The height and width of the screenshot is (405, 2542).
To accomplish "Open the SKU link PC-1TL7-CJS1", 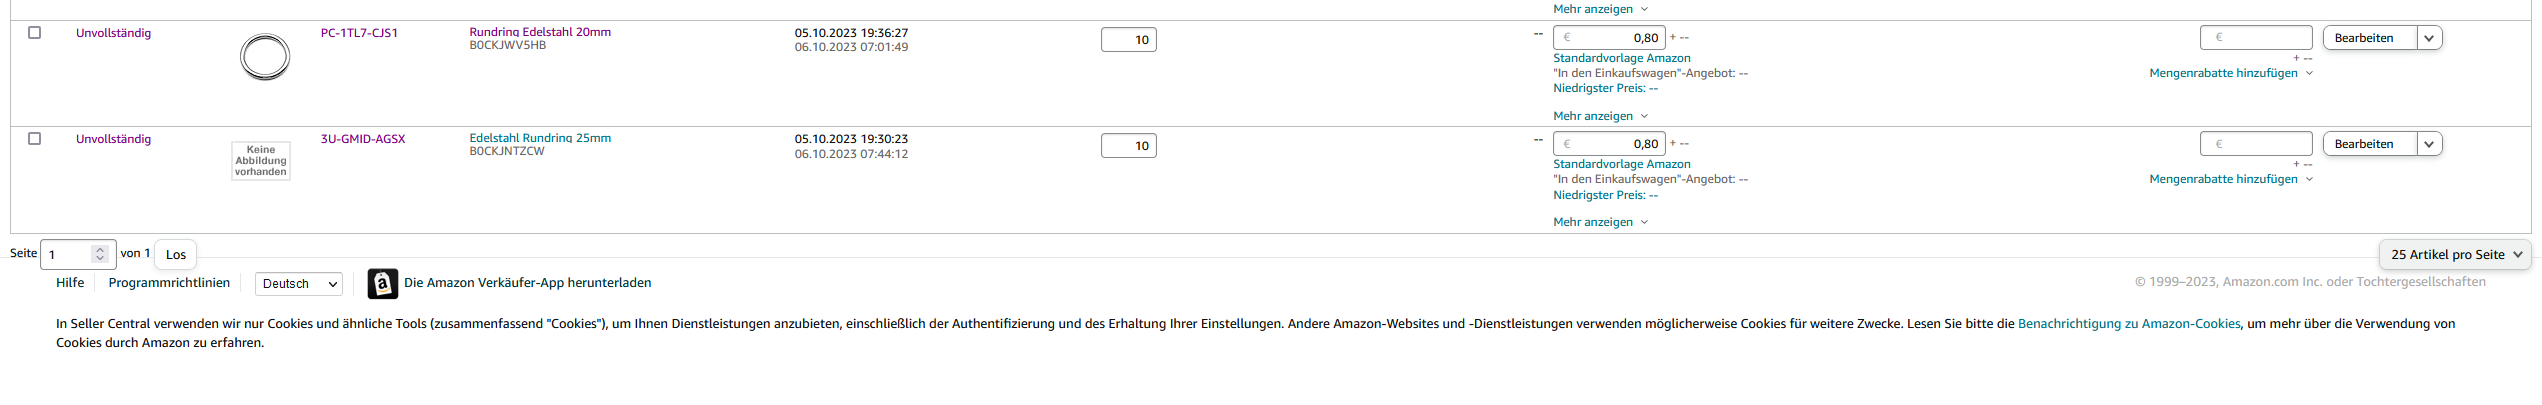I will 359,33.
